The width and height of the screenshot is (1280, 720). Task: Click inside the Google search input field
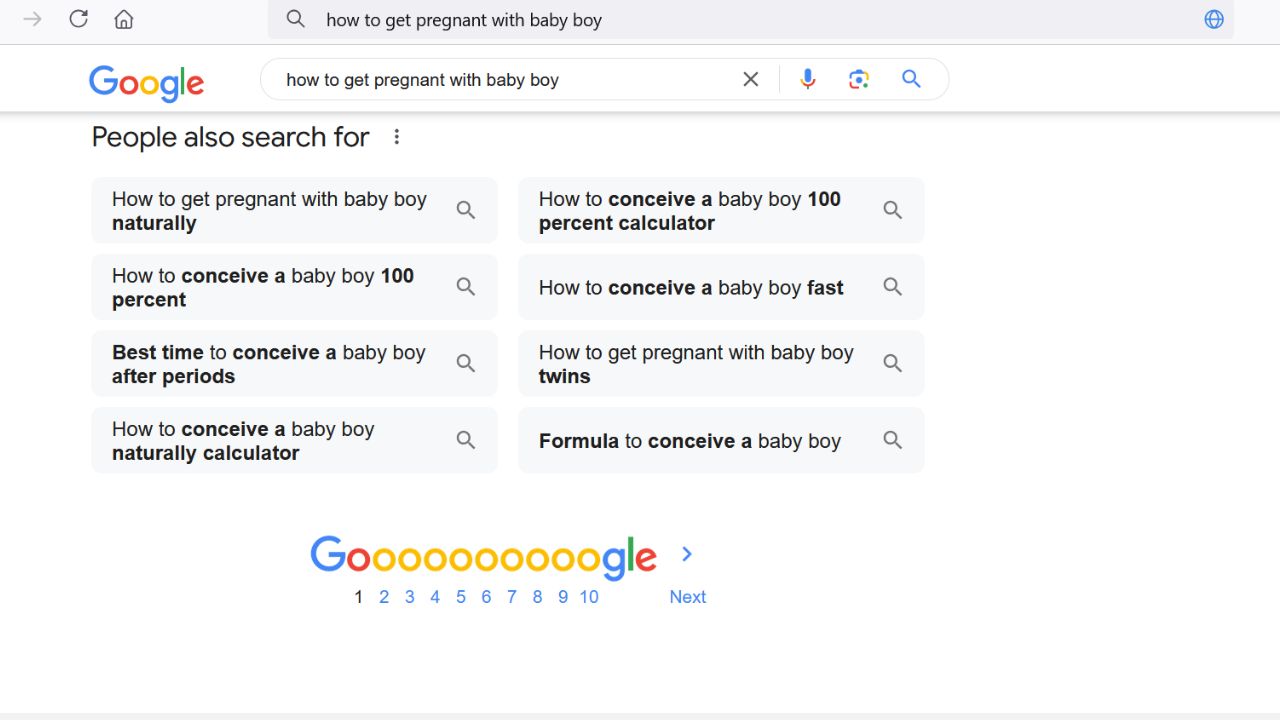point(500,80)
